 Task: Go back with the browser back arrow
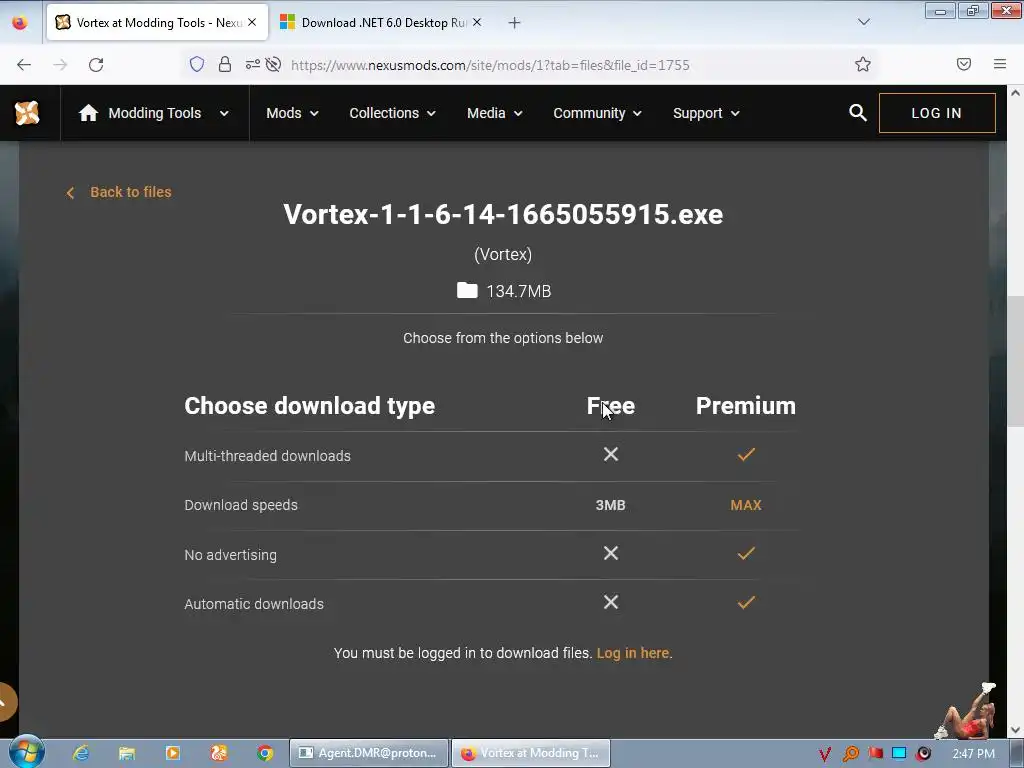click(24, 65)
